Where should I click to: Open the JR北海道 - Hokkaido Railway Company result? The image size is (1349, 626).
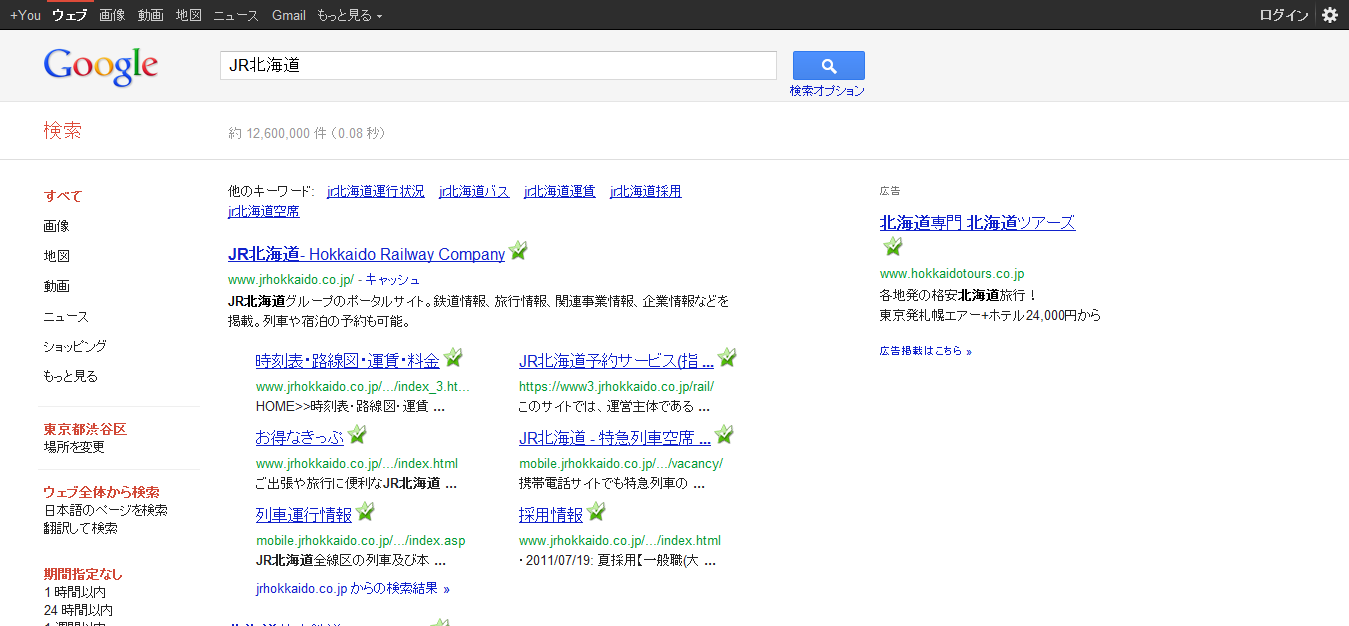point(366,254)
